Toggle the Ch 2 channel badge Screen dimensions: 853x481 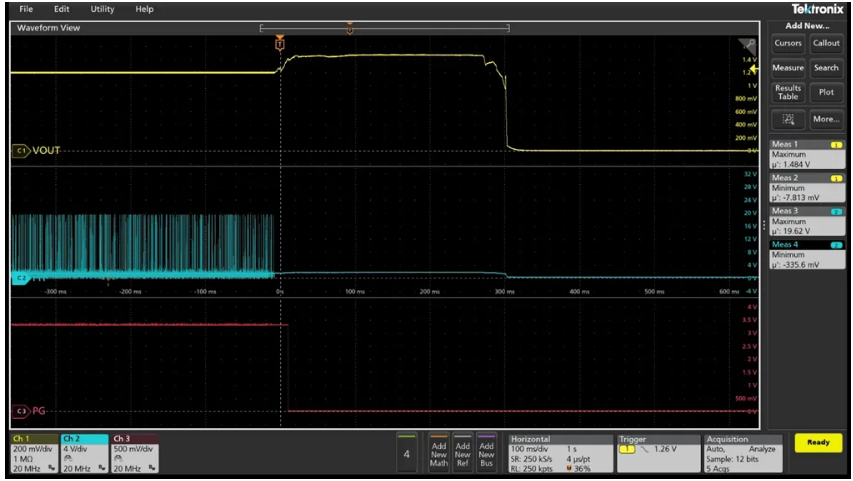(83, 453)
